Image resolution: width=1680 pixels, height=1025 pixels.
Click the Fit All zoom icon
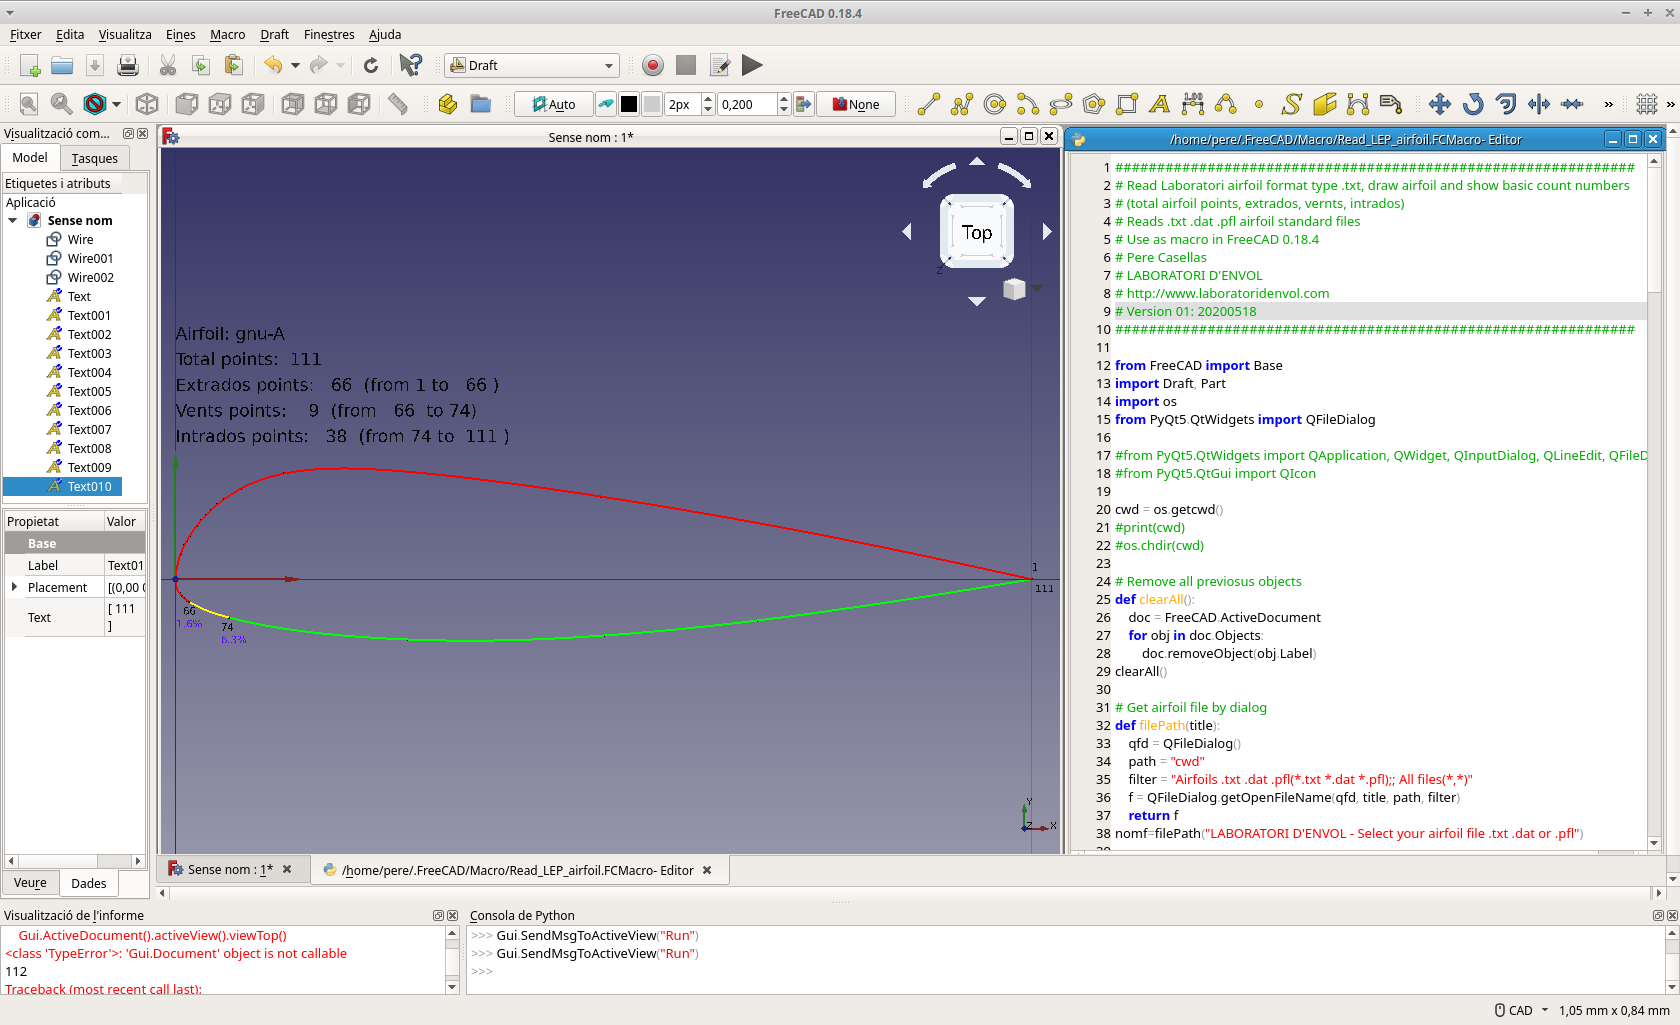tap(29, 104)
